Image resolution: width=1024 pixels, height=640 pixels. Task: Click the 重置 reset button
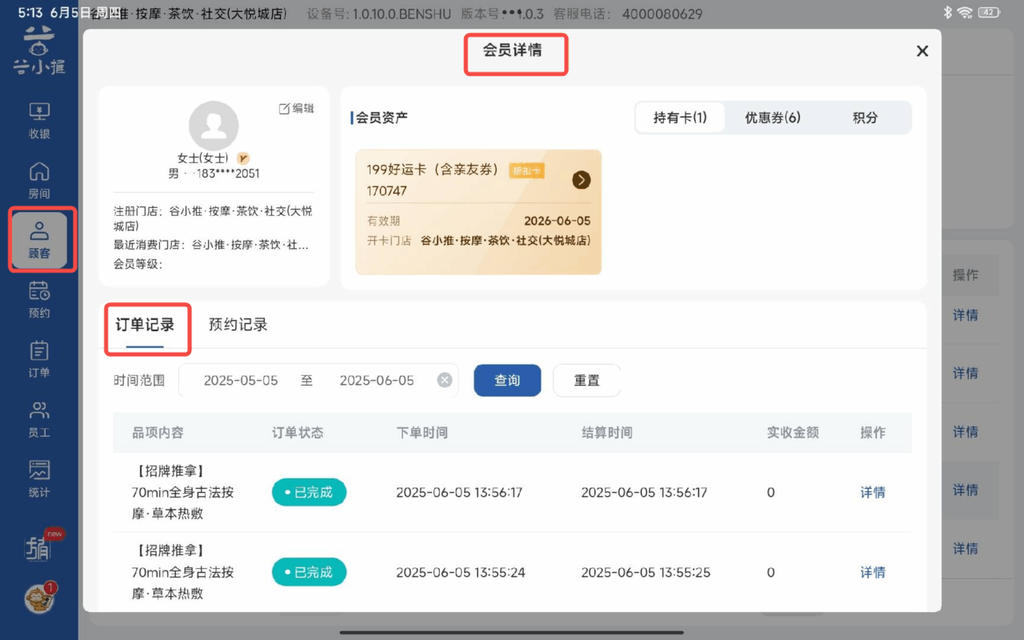click(586, 380)
